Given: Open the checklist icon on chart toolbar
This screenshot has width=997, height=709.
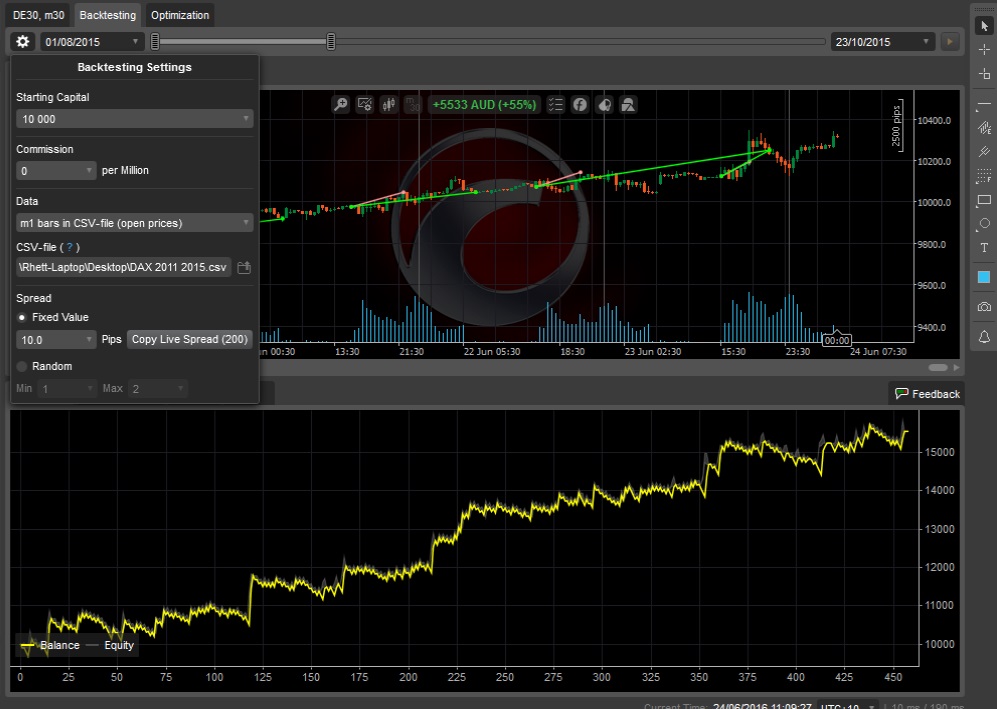Looking at the screenshot, I should tap(556, 104).
